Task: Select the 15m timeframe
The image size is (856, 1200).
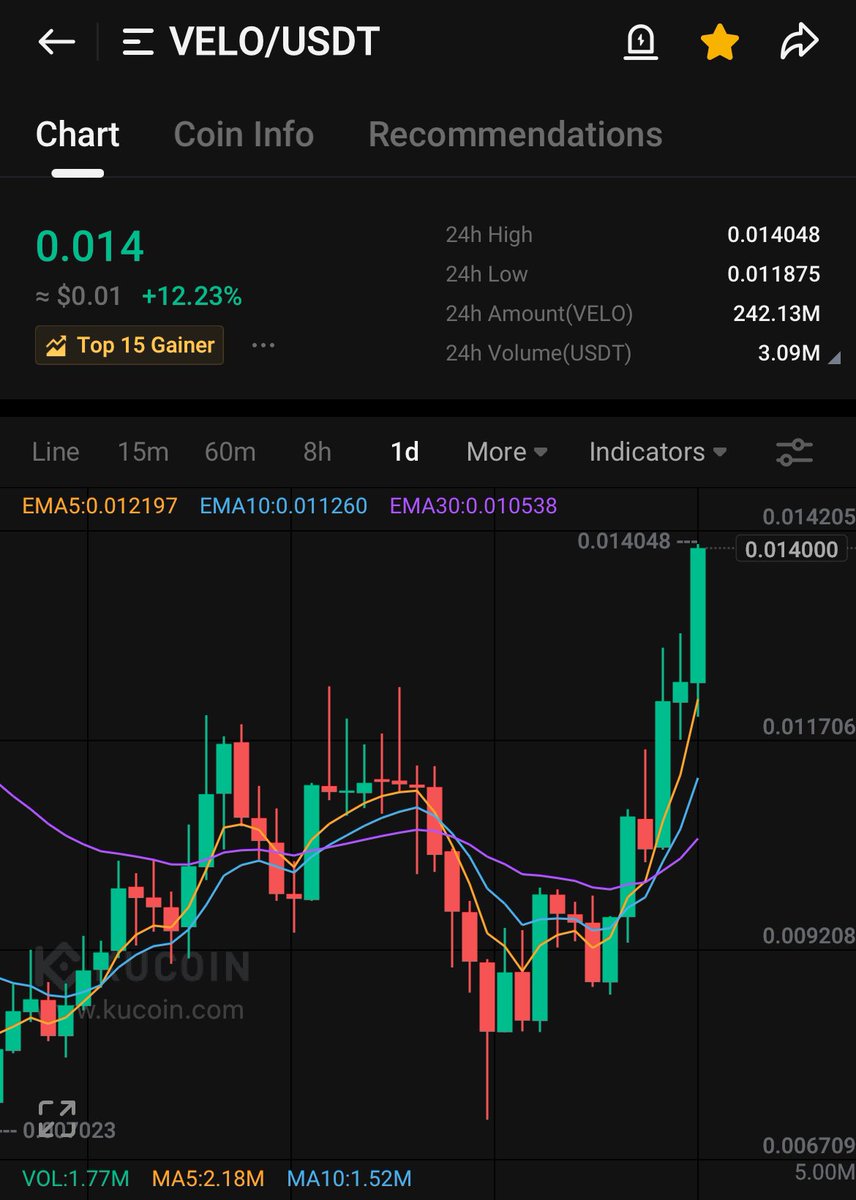Action: click(143, 452)
